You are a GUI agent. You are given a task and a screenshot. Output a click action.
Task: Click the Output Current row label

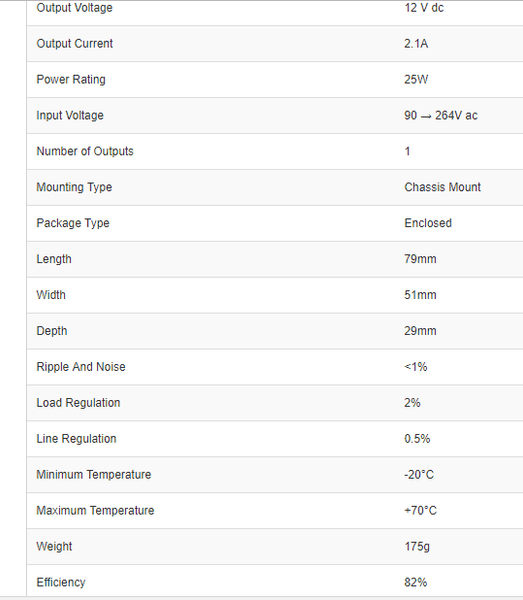click(x=75, y=44)
